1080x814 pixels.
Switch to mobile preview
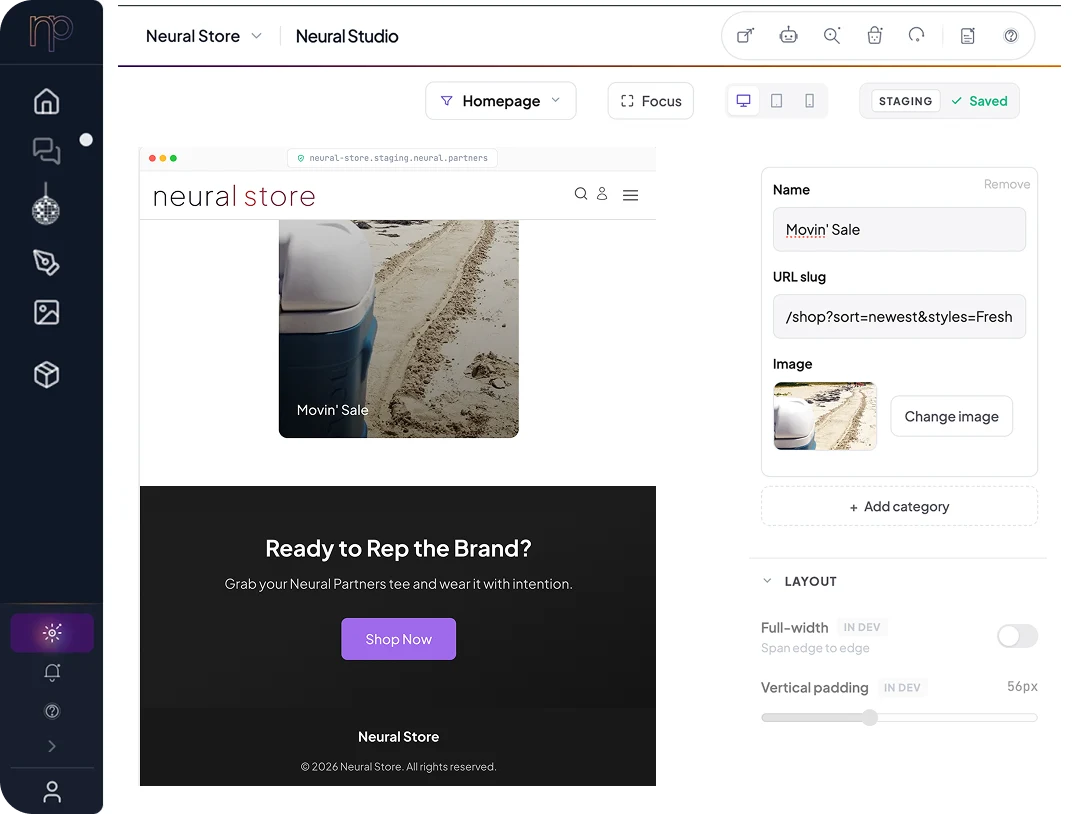tap(809, 101)
